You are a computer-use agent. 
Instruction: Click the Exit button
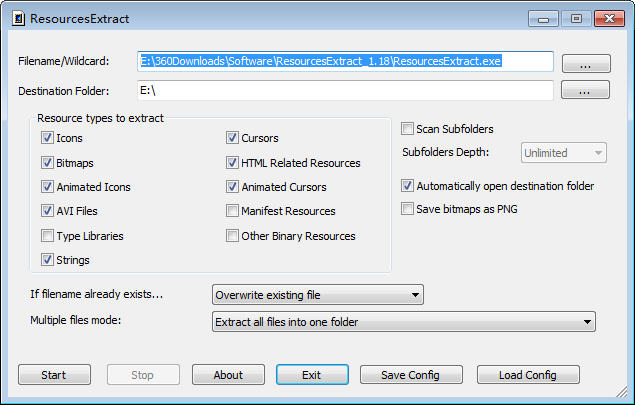pos(312,375)
